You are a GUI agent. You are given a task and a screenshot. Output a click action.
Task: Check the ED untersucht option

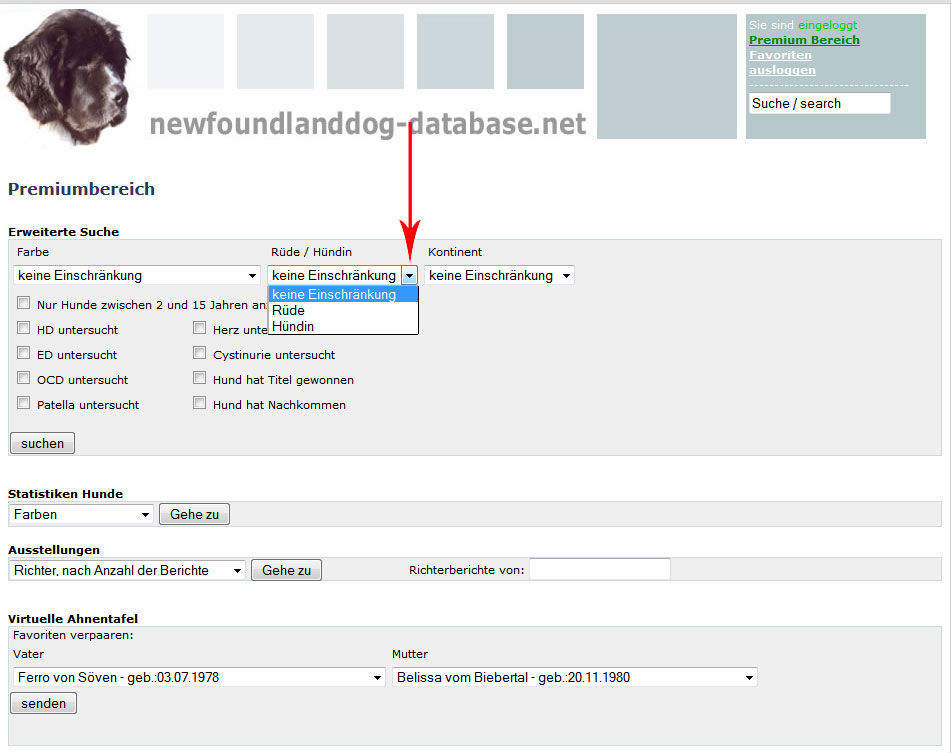[x=24, y=353]
